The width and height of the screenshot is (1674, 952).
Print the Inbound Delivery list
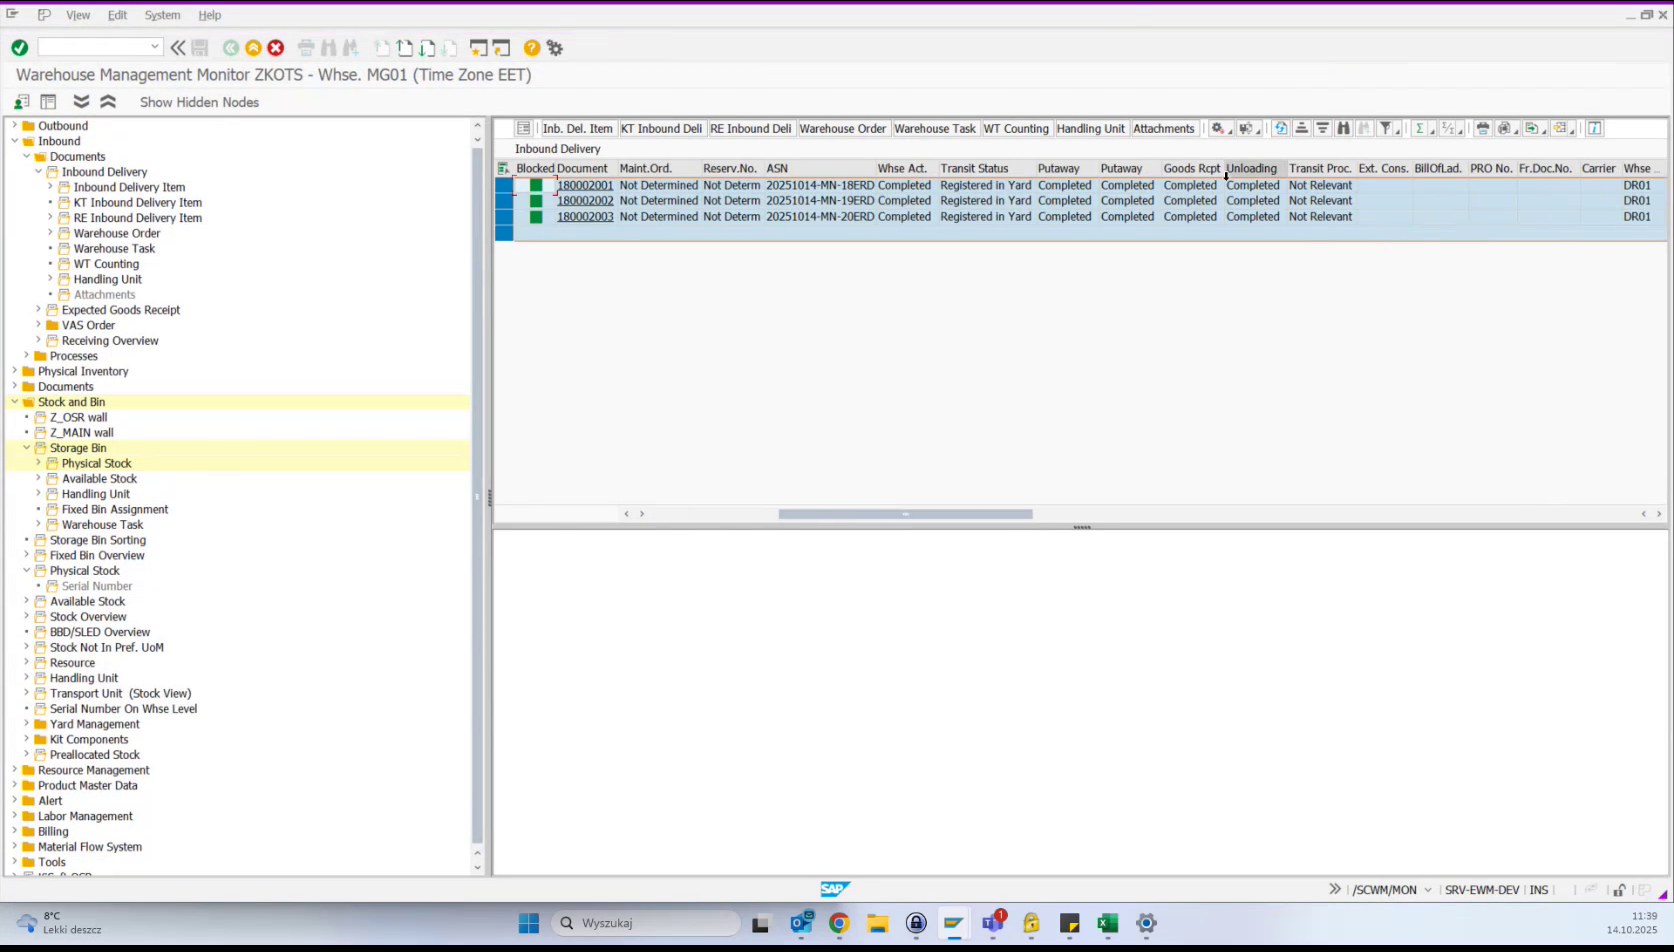[x=1481, y=129]
